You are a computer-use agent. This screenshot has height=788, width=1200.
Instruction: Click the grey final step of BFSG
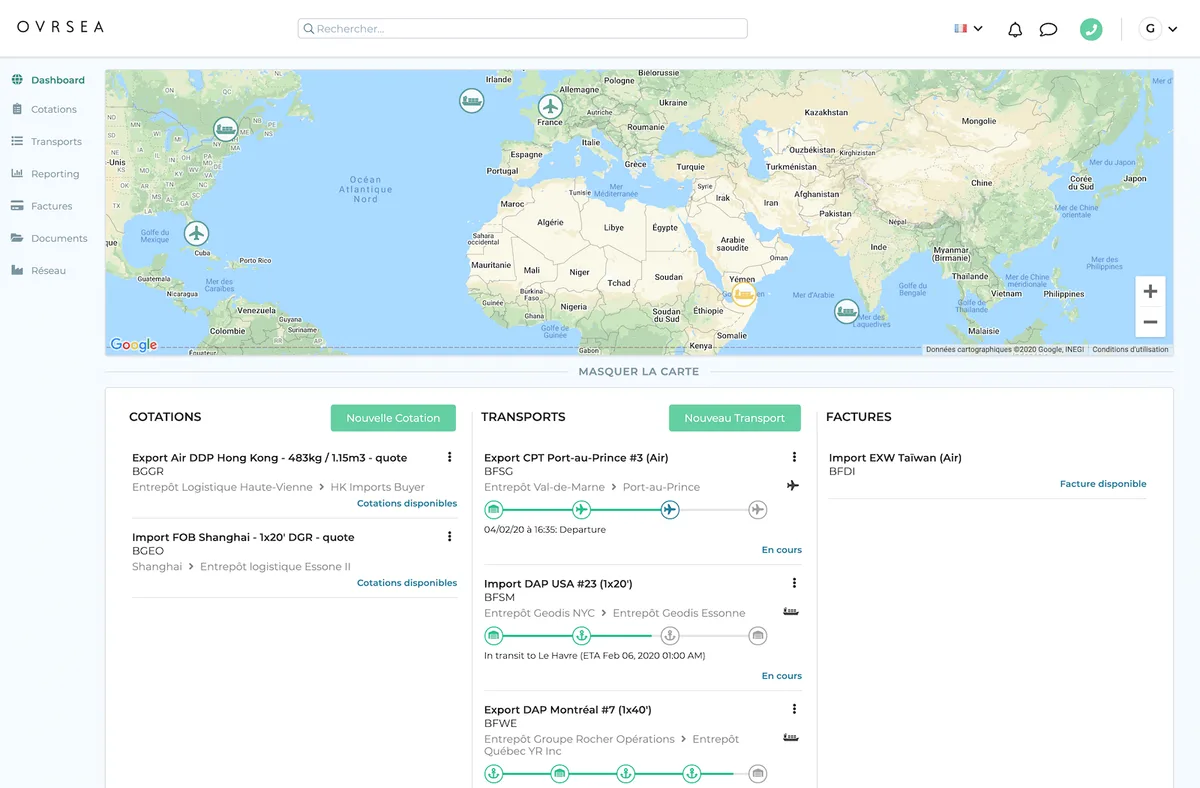coord(758,510)
